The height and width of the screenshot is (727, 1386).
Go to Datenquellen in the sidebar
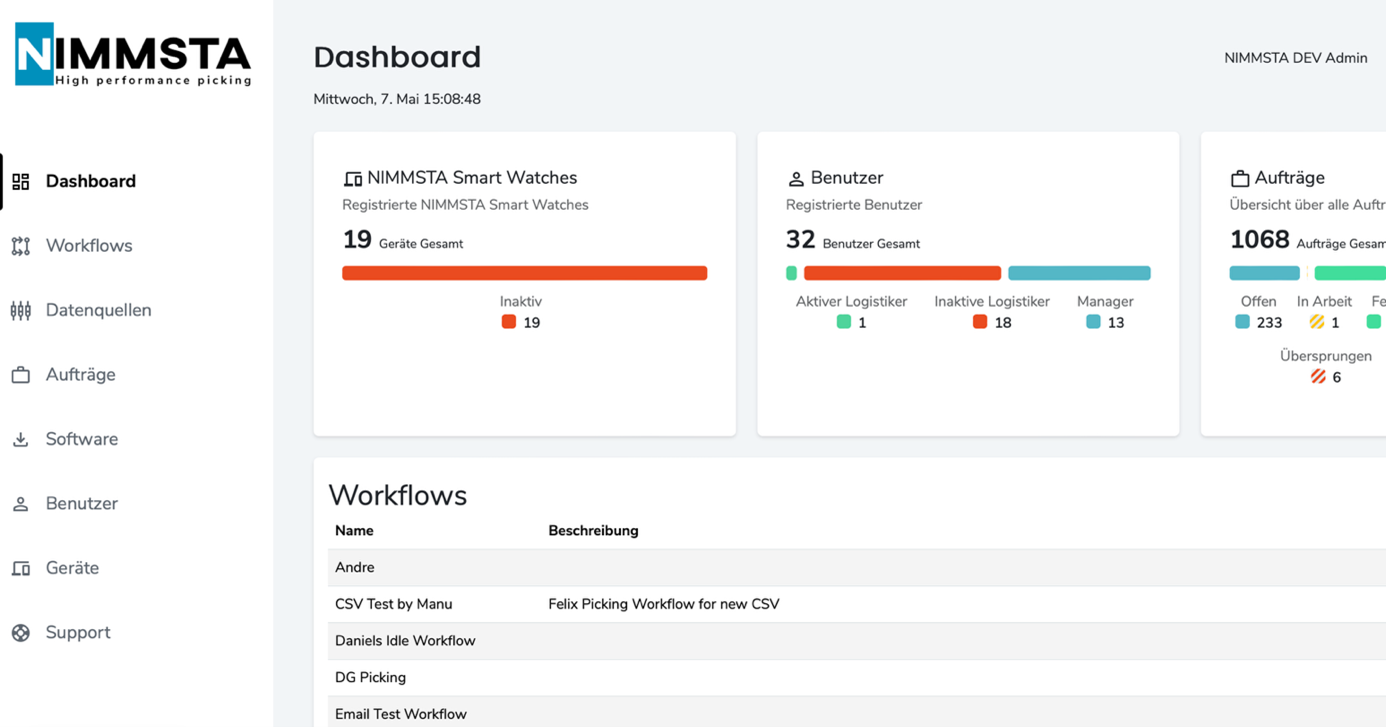98,310
